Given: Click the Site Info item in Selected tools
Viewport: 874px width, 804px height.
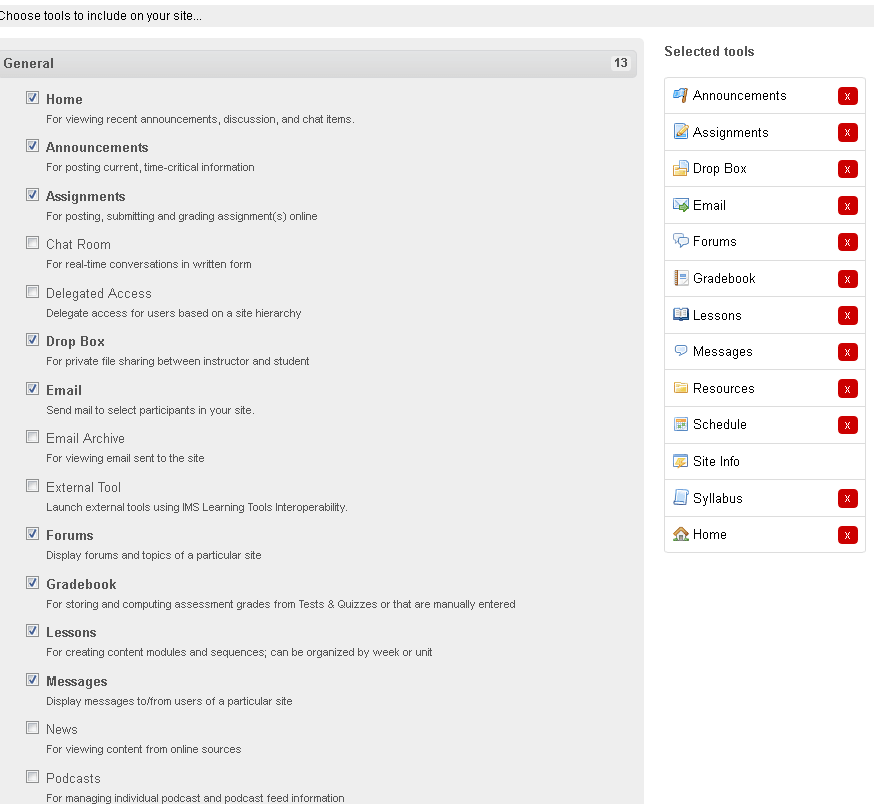Looking at the screenshot, I should click(764, 462).
